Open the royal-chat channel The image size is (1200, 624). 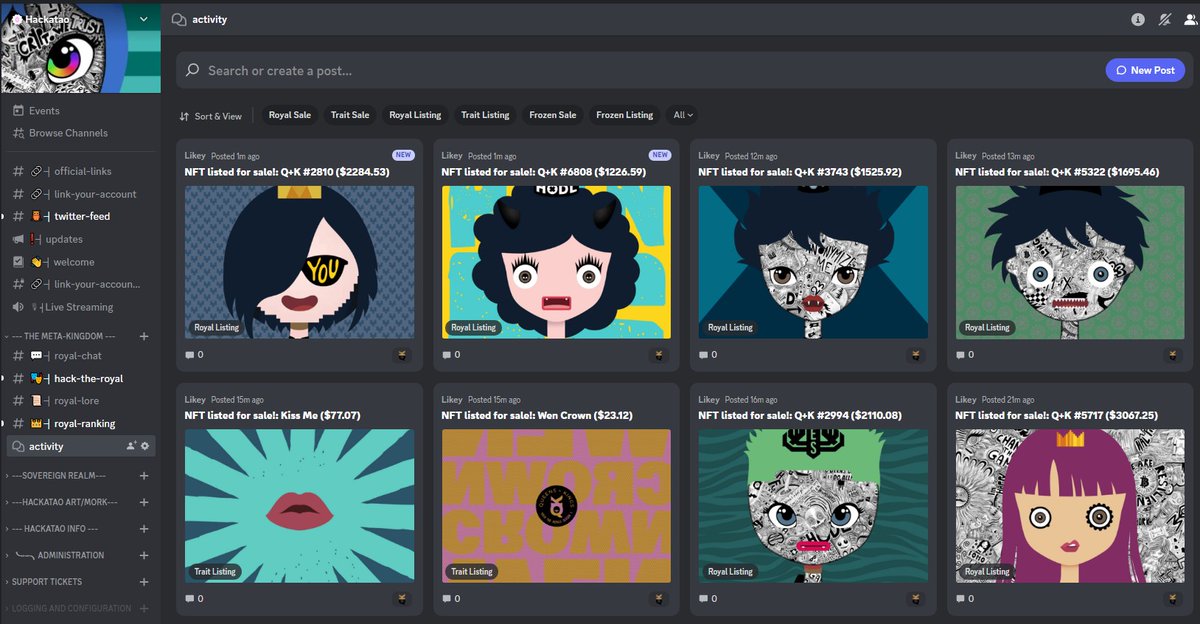80,356
